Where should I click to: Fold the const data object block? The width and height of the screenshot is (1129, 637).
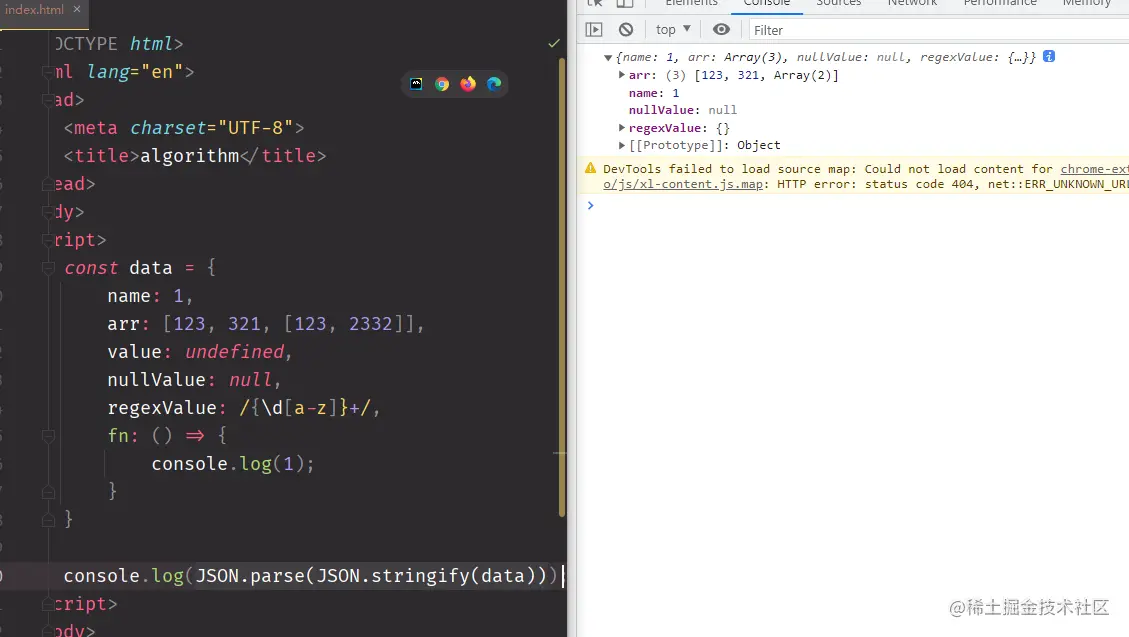coord(48,268)
